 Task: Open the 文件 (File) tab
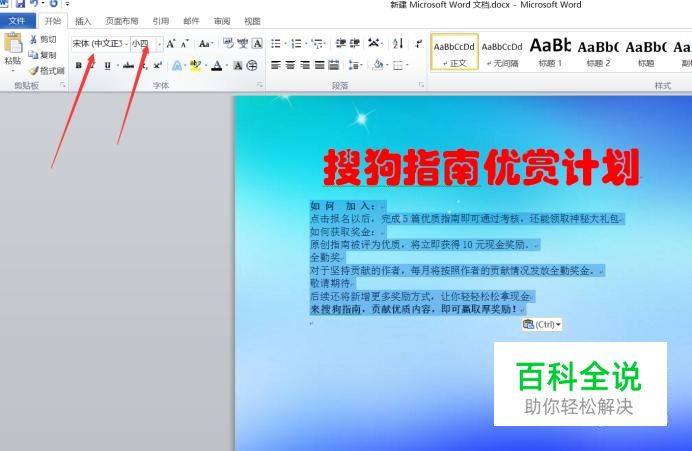coord(17,21)
